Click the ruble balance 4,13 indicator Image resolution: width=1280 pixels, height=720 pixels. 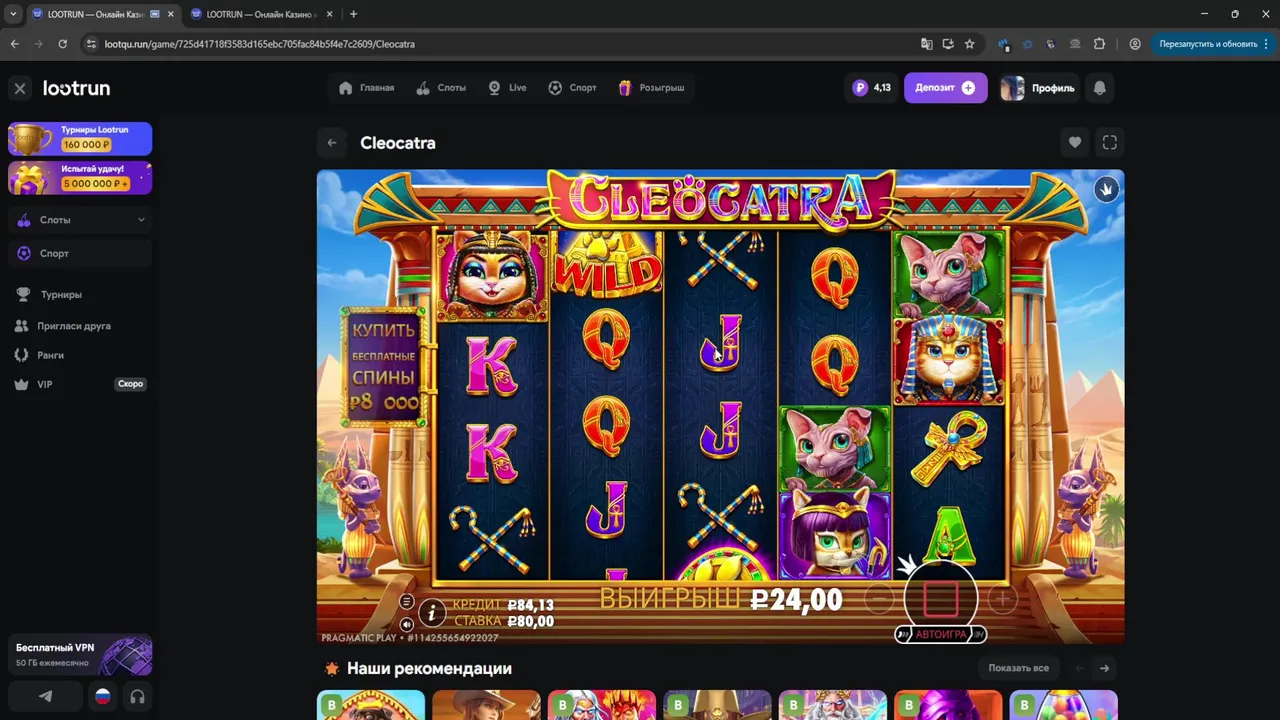click(871, 88)
